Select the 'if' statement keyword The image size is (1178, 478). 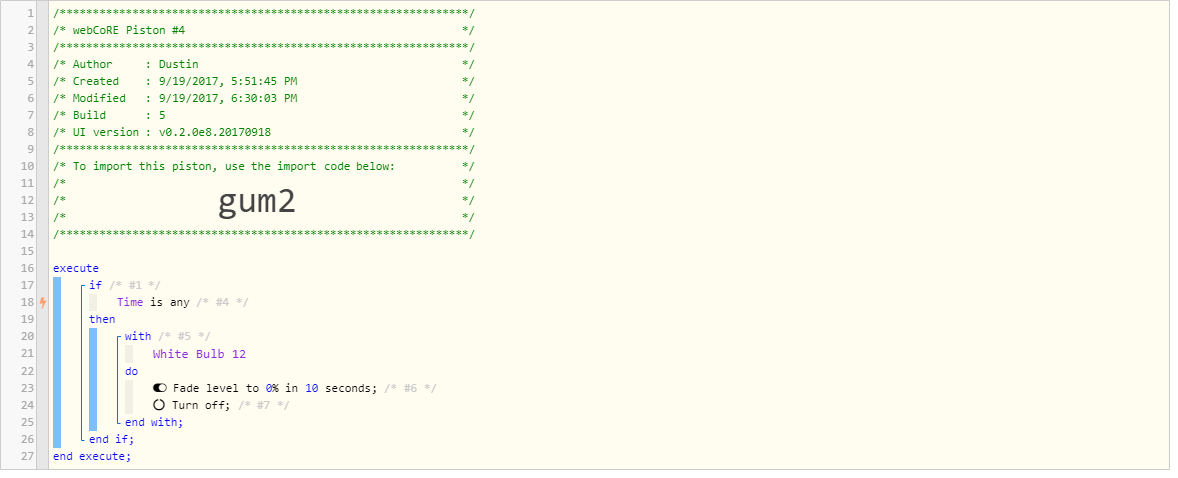click(x=95, y=285)
